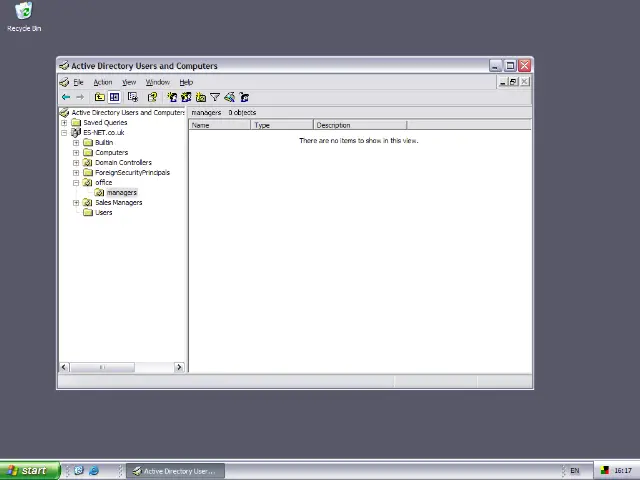Select the managers OU in the tree
Image resolution: width=640 pixels, height=480 pixels.
coord(122,192)
